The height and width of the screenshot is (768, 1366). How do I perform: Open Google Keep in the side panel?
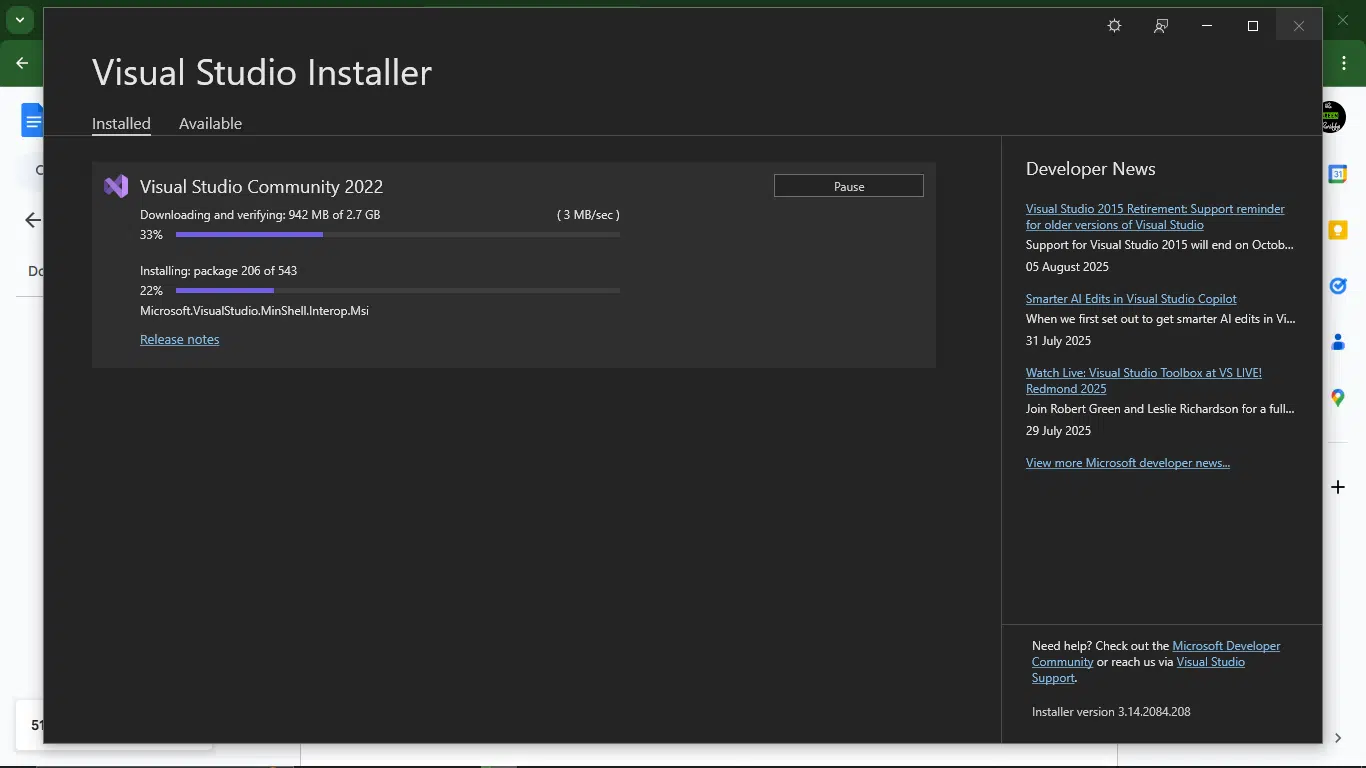(x=1338, y=230)
